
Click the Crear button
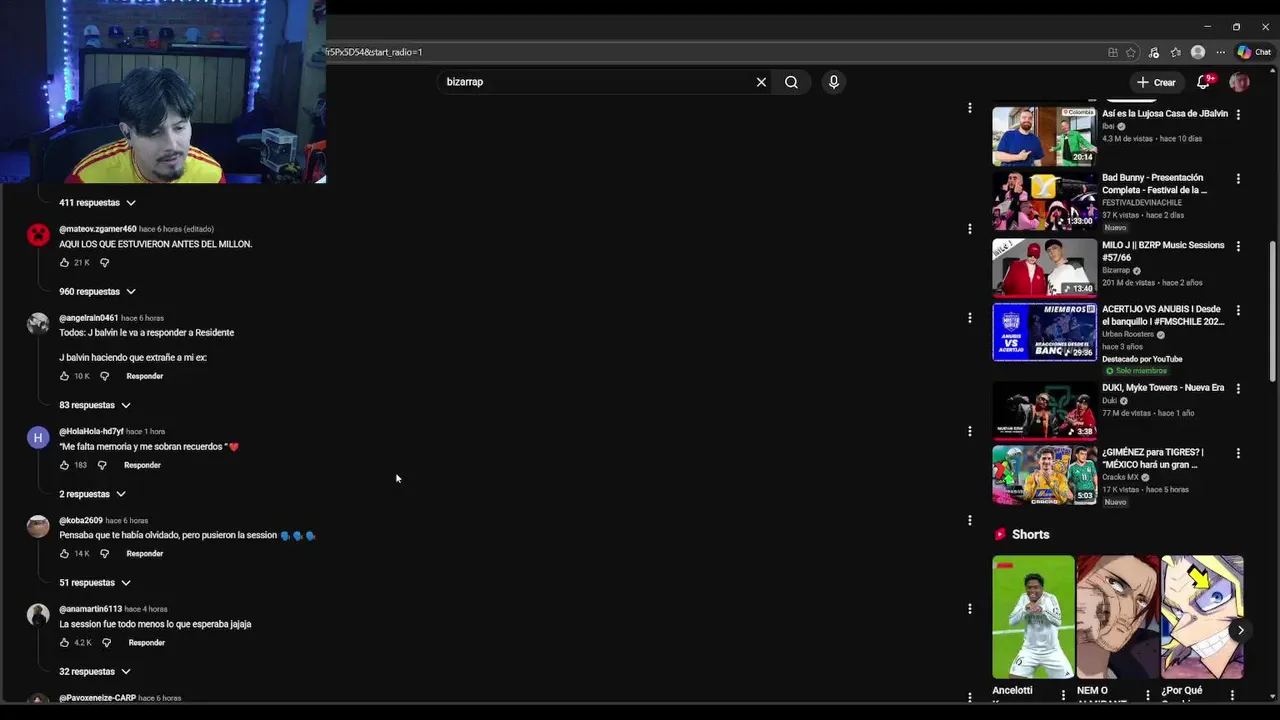1156,82
